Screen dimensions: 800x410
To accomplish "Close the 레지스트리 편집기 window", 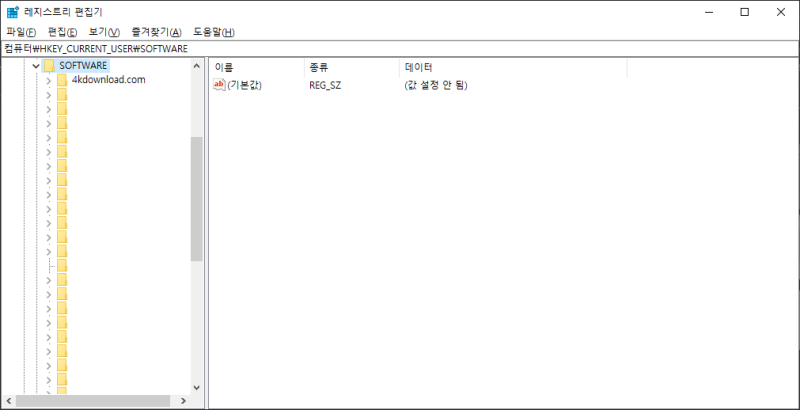I will (x=781, y=12).
